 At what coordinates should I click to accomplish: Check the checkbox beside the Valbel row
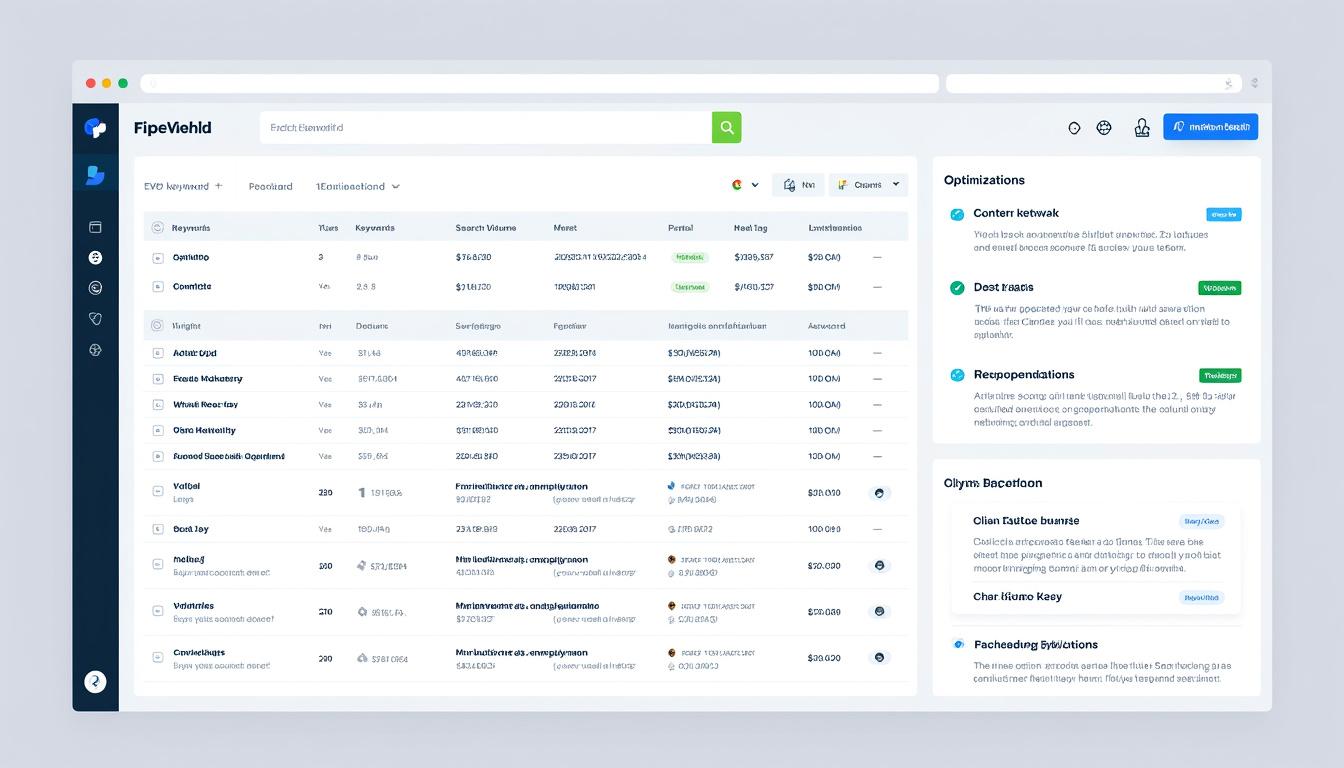tap(157, 492)
